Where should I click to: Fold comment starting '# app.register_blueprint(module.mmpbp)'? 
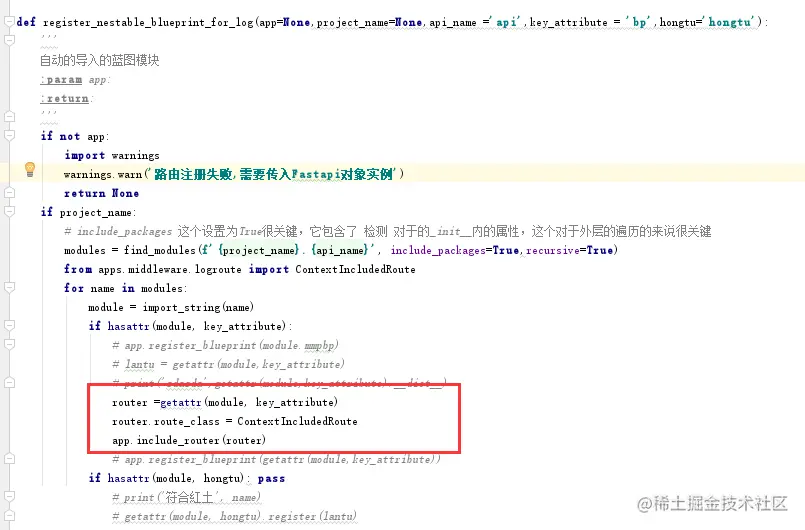coord(9,345)
